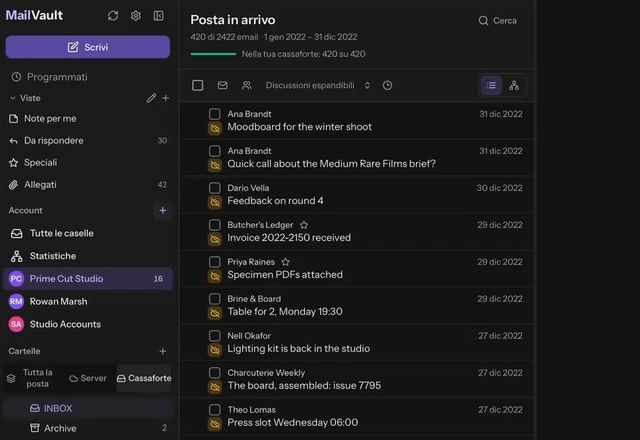This screenshot has width=640, height=440.
Task: Click vault badge on Press slot email
Action: click(x=215, y=424)
